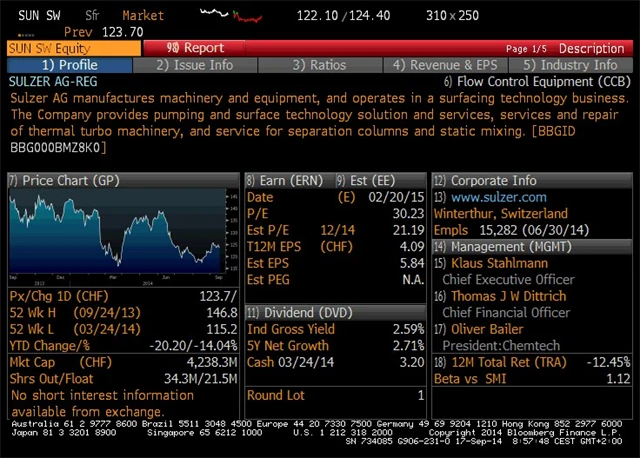The image size is (640, 458).
Task: Click the 52 Wk H value 146.8
Action: 222,313
